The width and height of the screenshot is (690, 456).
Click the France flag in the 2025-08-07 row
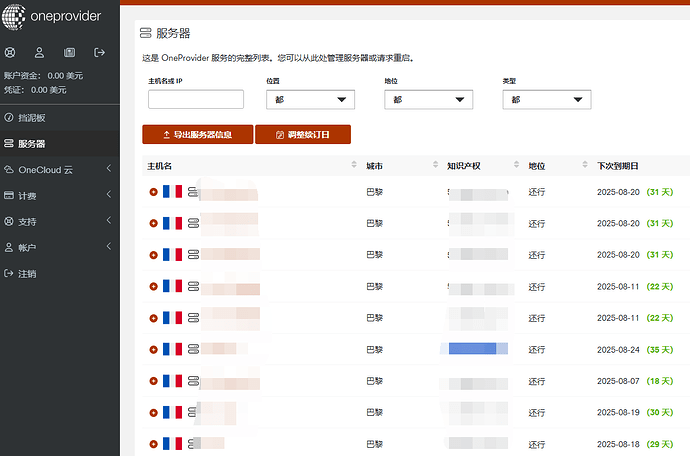172,381
